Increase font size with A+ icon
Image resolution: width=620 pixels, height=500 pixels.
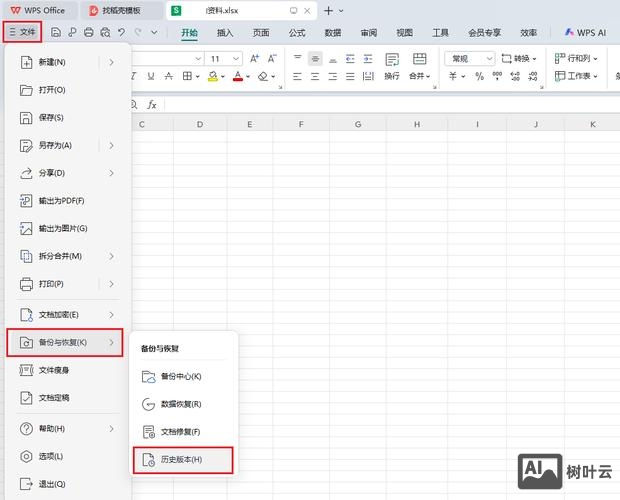[x=254, y=59]
